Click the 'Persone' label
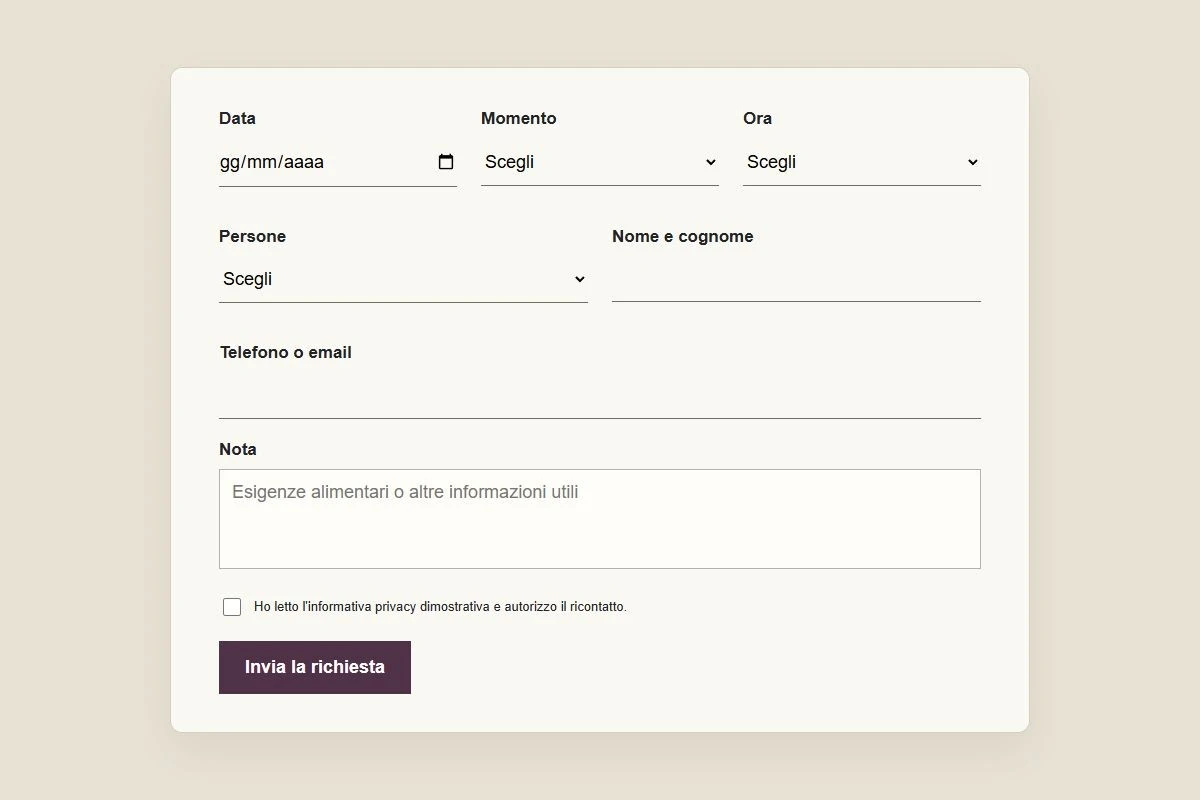The width and height of the screenshot is (1200, 800). point(252,236)
